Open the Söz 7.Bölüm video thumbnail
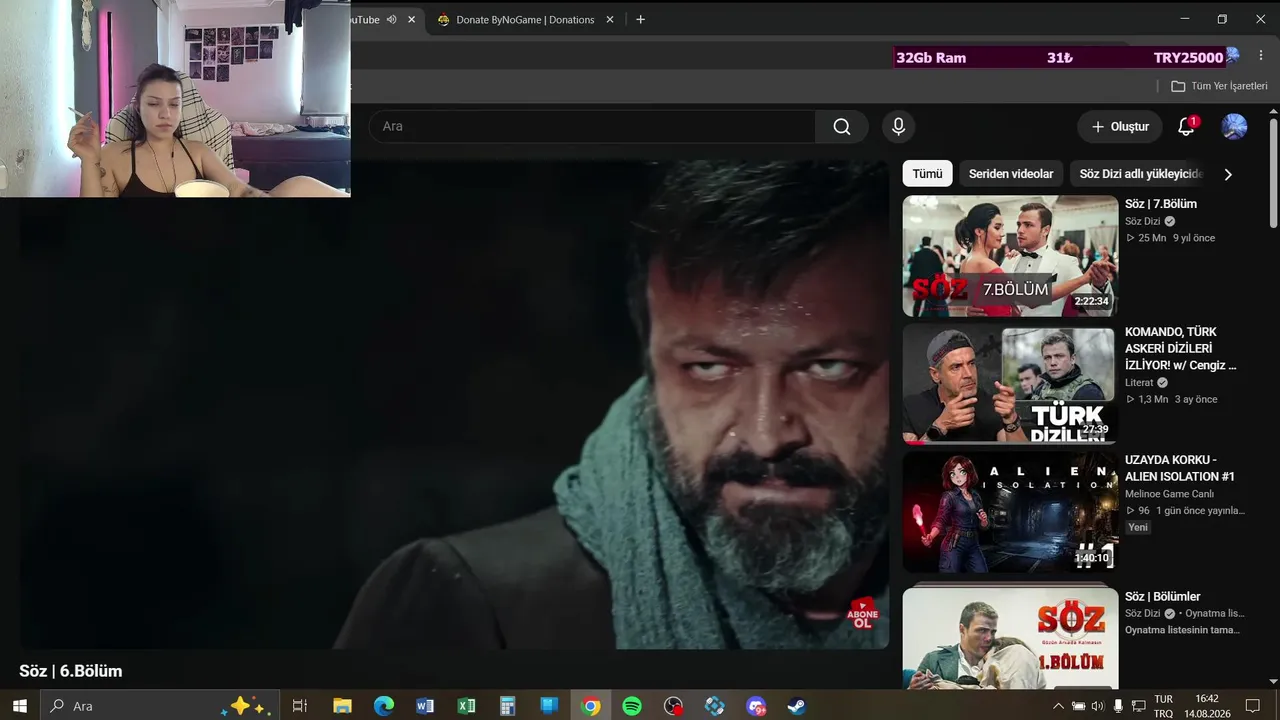This screenshot has width=1280, height=720. click(1010, 256)
